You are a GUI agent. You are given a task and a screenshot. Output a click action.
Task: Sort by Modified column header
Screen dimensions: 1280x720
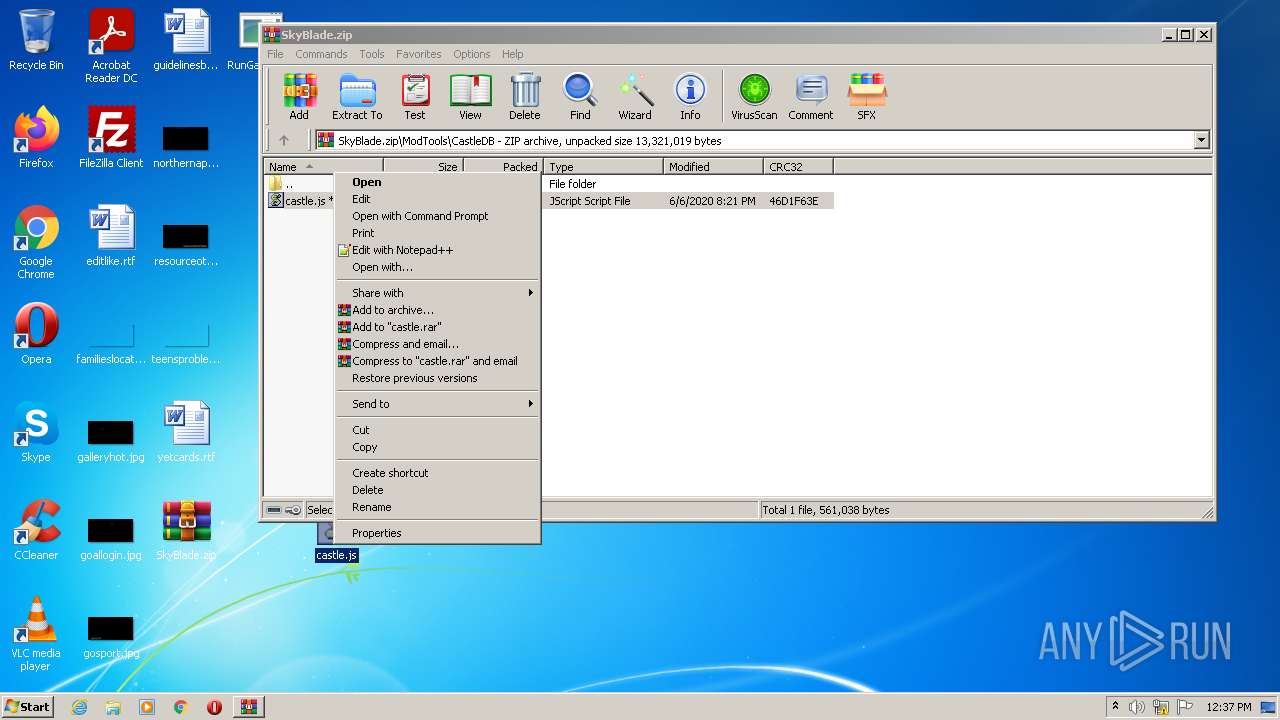pyautogui.click(x=713, y=167)
